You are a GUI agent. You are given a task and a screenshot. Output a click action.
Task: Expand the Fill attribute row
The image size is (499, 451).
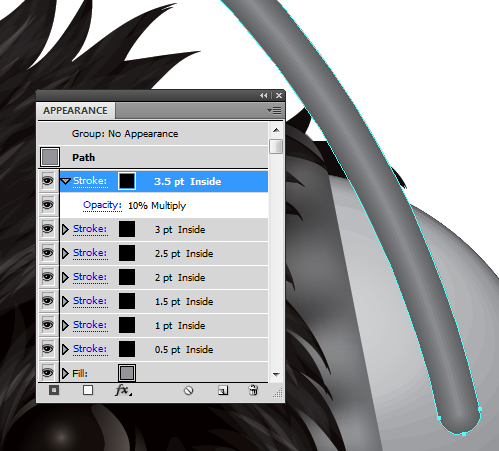click(x=65, y=373)
